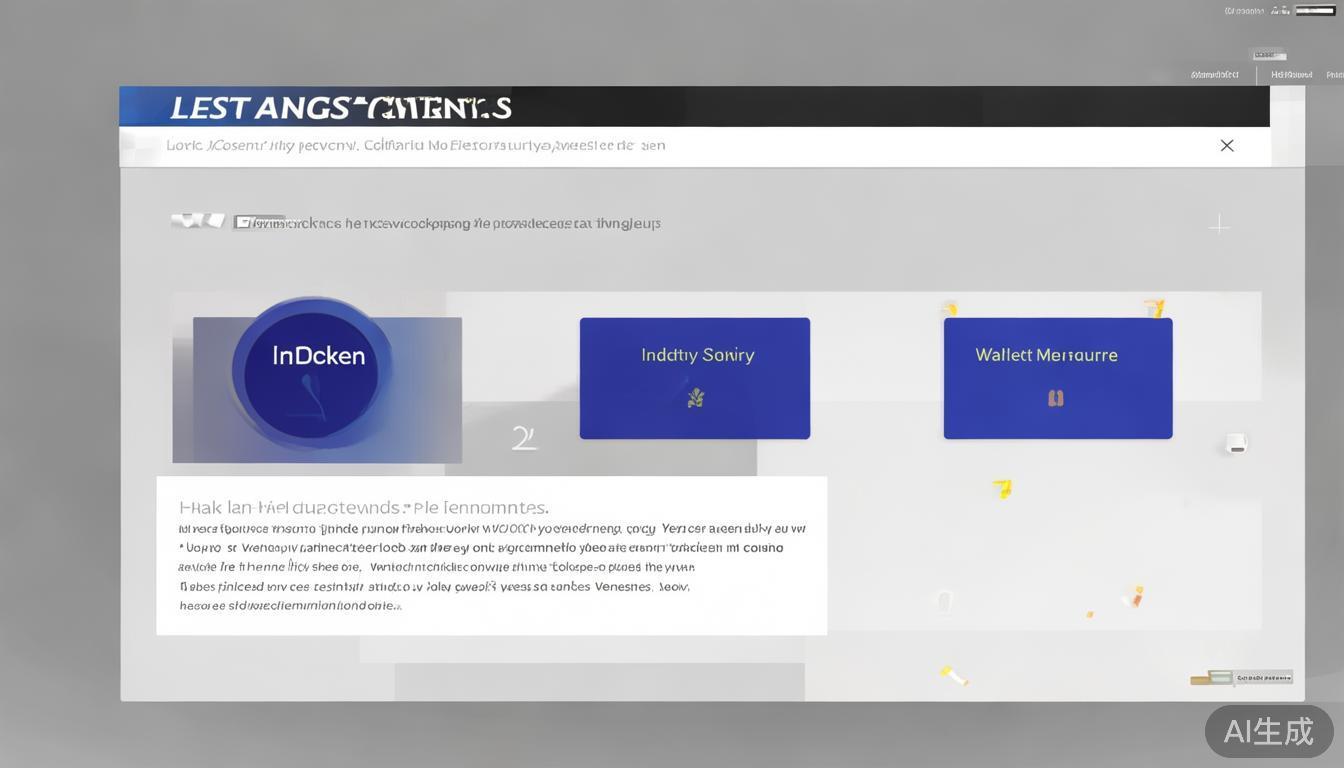Click the yellow flag icon below the Wallett card
Image resolution: width=1344 pixels, height=768 pixels.
pos(1002,488)
